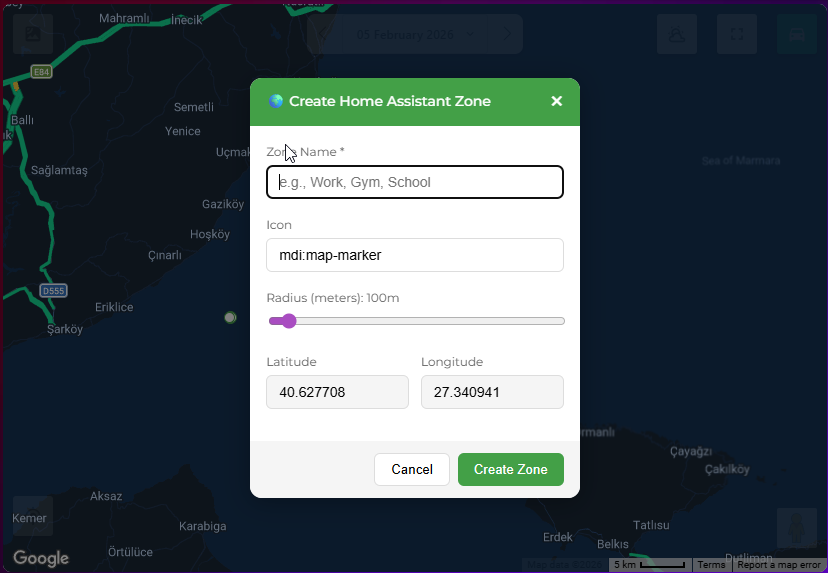Click the car icon top-right

(797, 34)
